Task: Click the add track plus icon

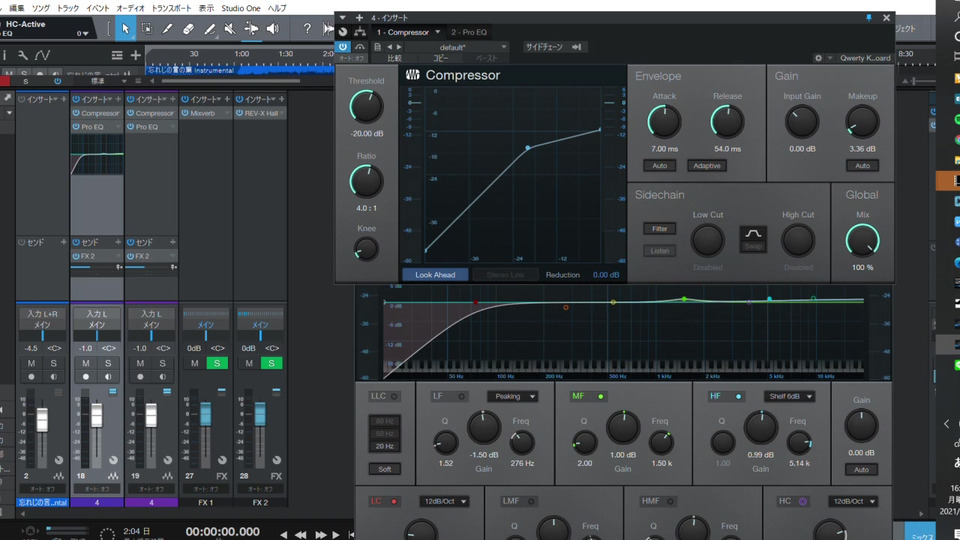Action: [135, 55]
